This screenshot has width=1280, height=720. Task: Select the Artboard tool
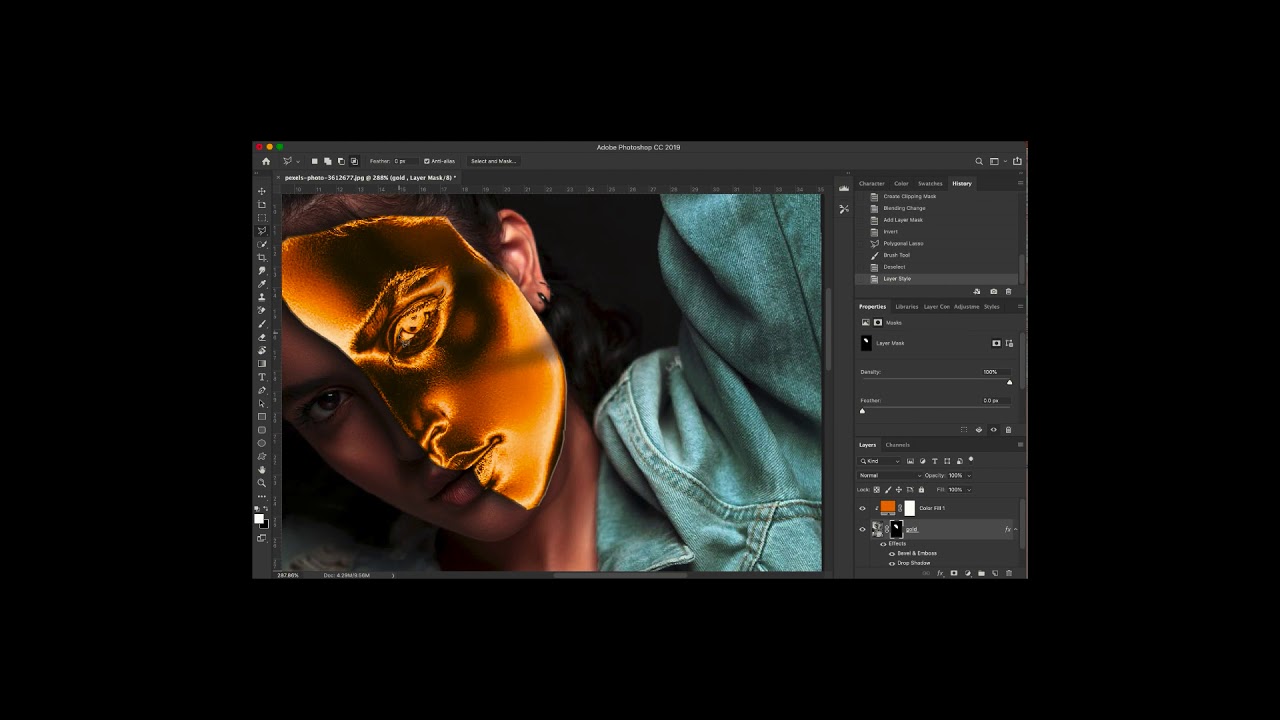pyautogui.click(x=262, y=204)
